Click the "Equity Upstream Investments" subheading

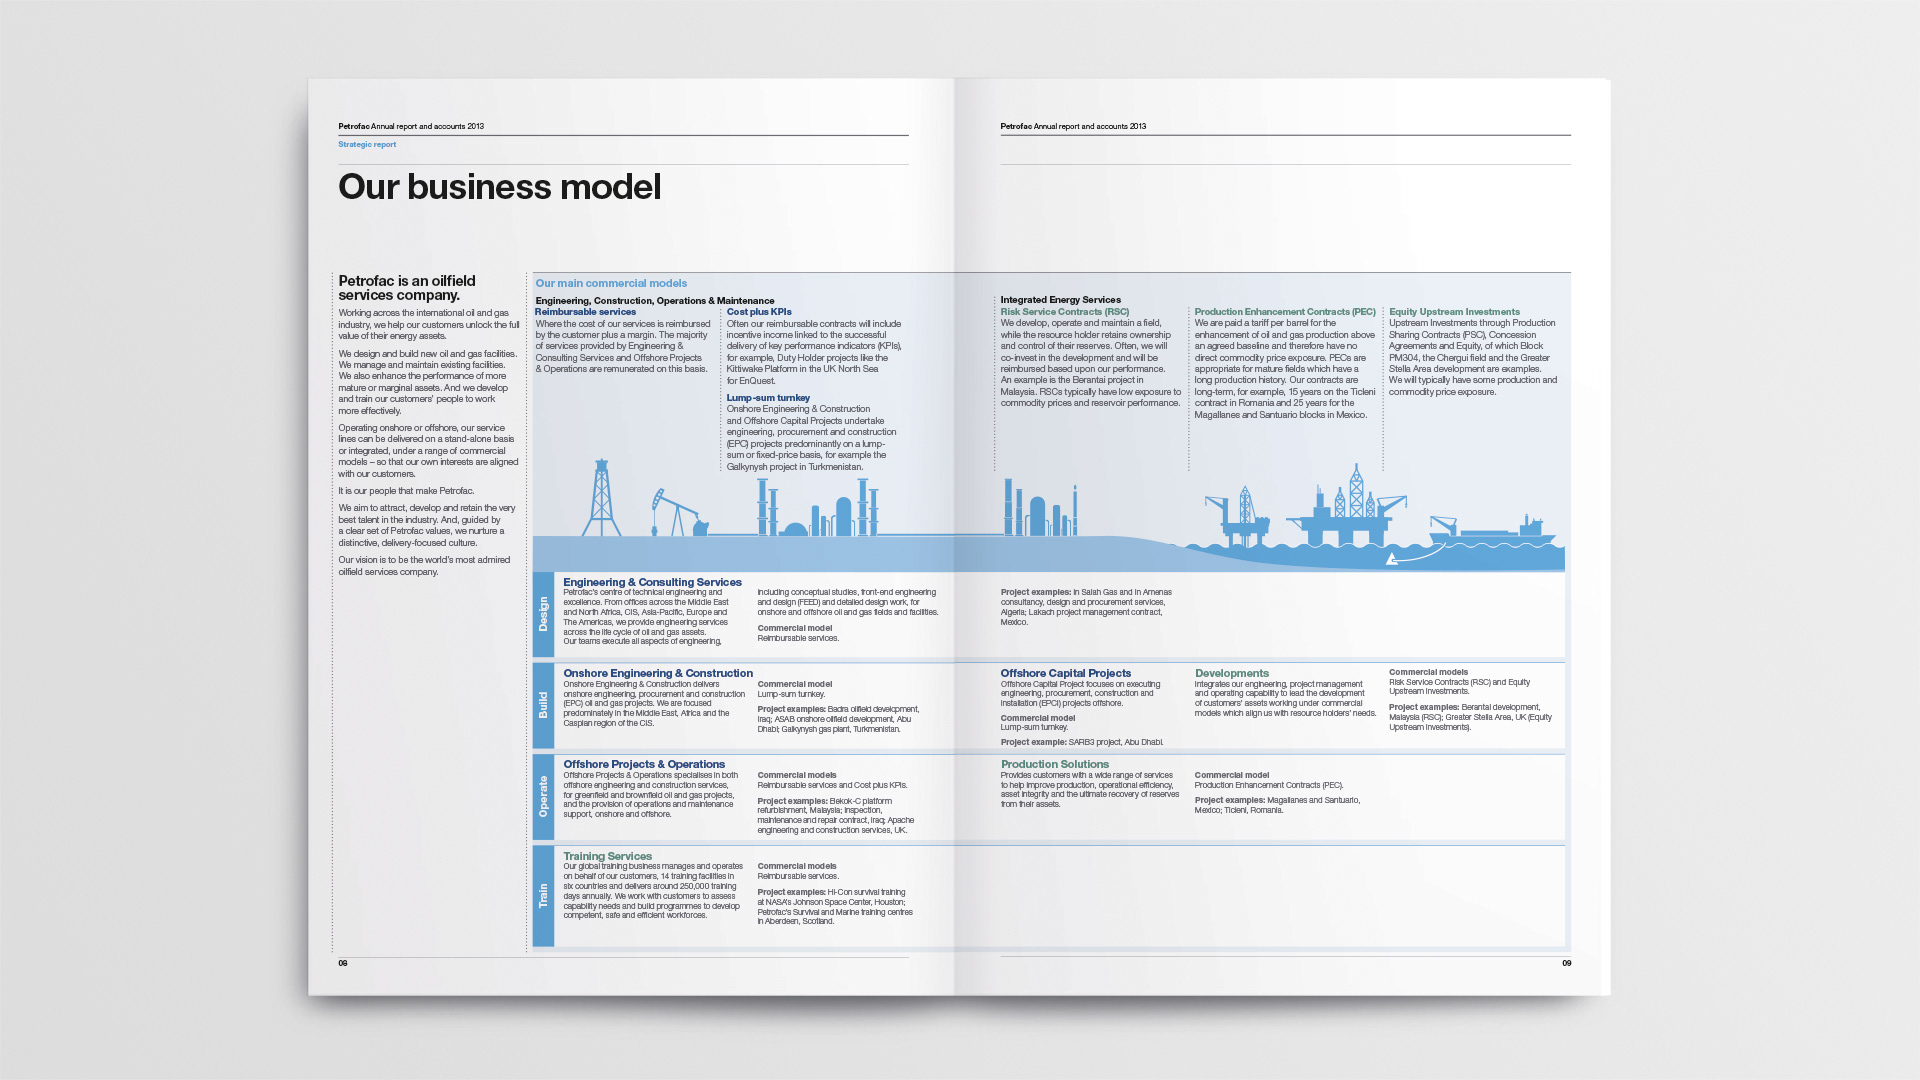pyautogui.click(x=1454, y=312)
